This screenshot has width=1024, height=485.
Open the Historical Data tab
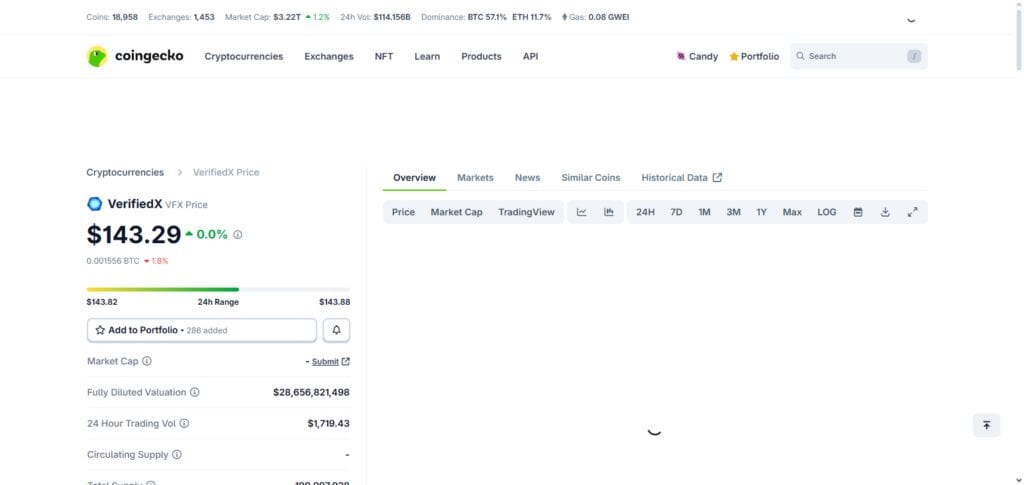pos(681,178)
